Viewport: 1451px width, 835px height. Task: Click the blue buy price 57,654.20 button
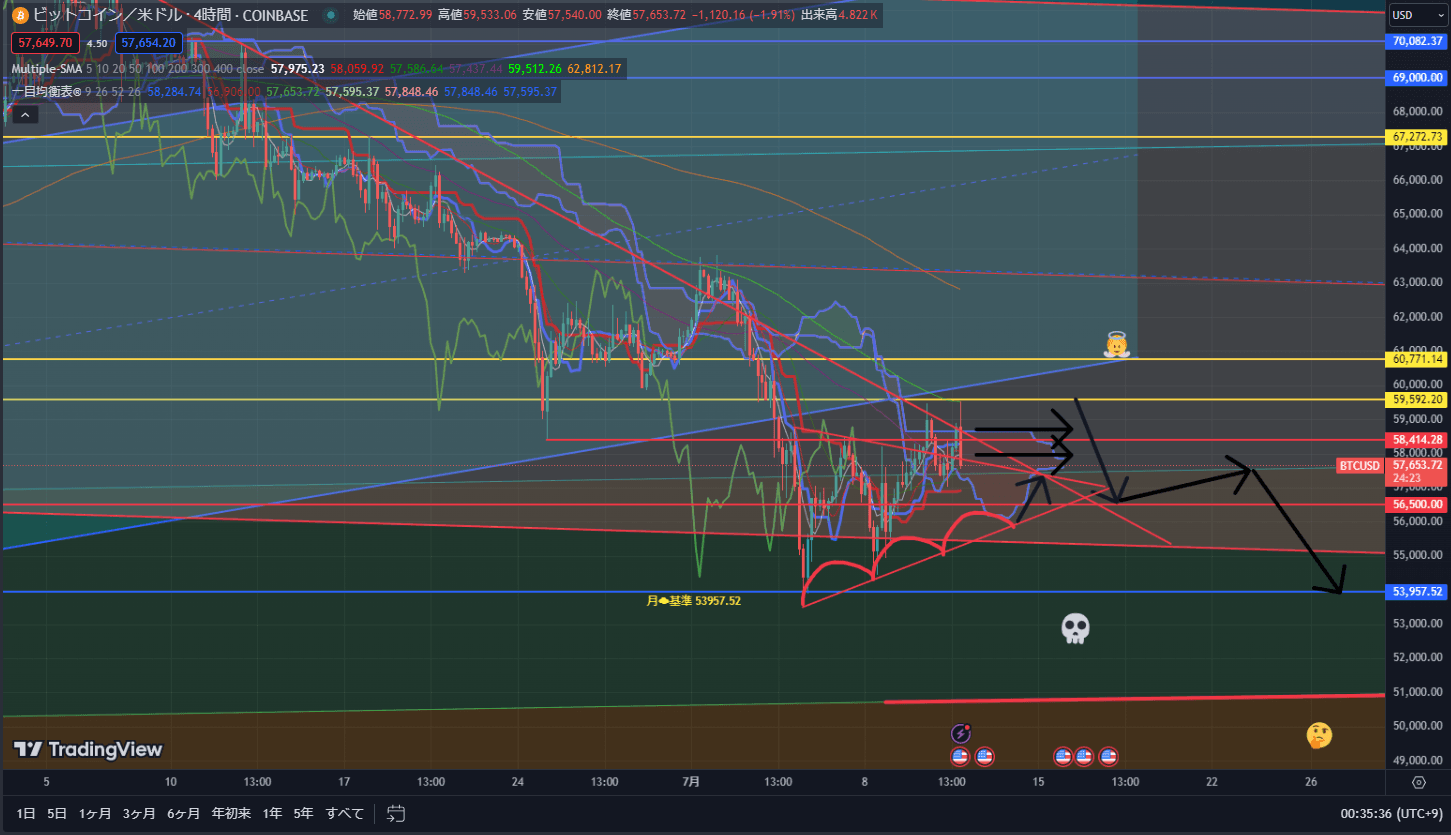click(149, 43)
